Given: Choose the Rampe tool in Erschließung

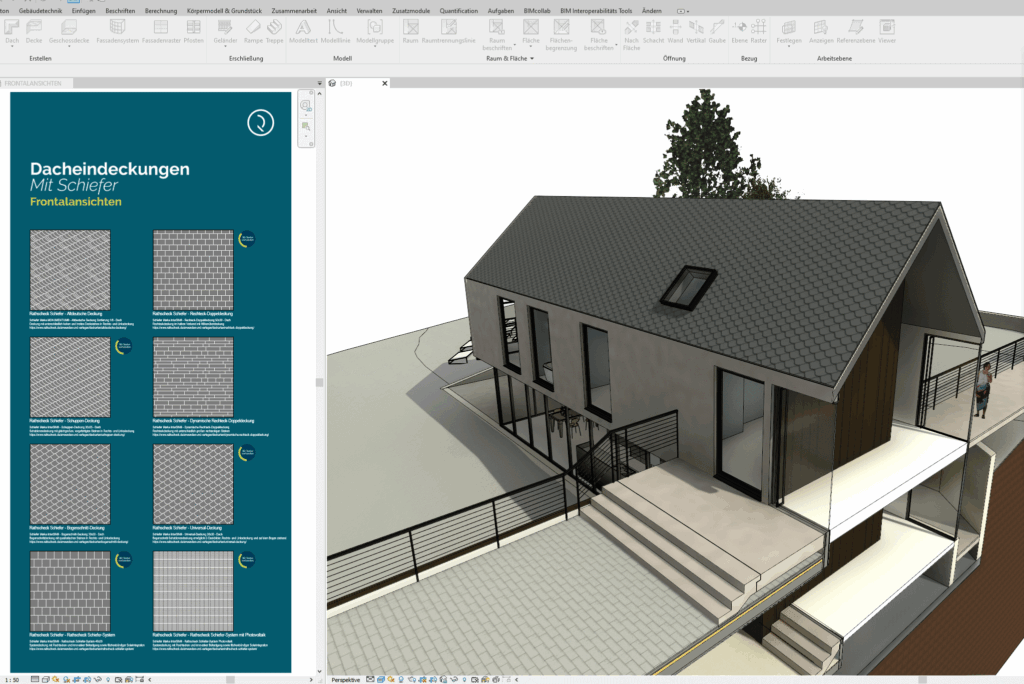Looking at the screenshot, I should [253, 30].
